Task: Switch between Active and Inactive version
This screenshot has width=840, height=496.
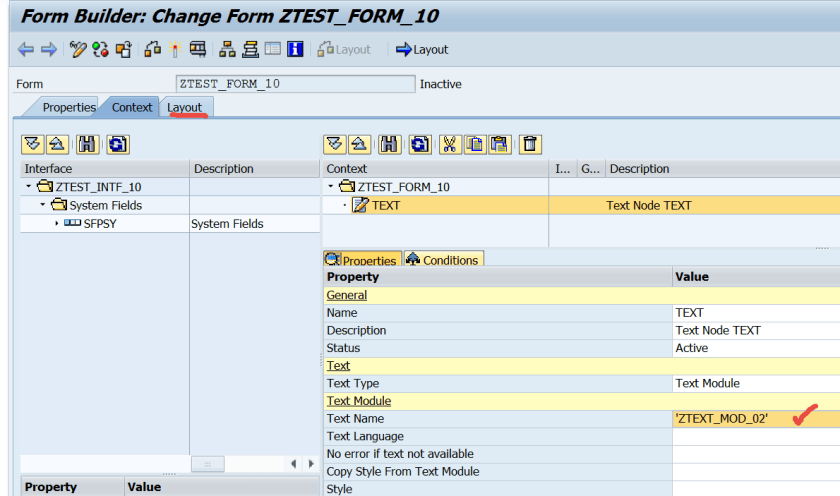Action: pyautogui.click(x=100, y=50)
